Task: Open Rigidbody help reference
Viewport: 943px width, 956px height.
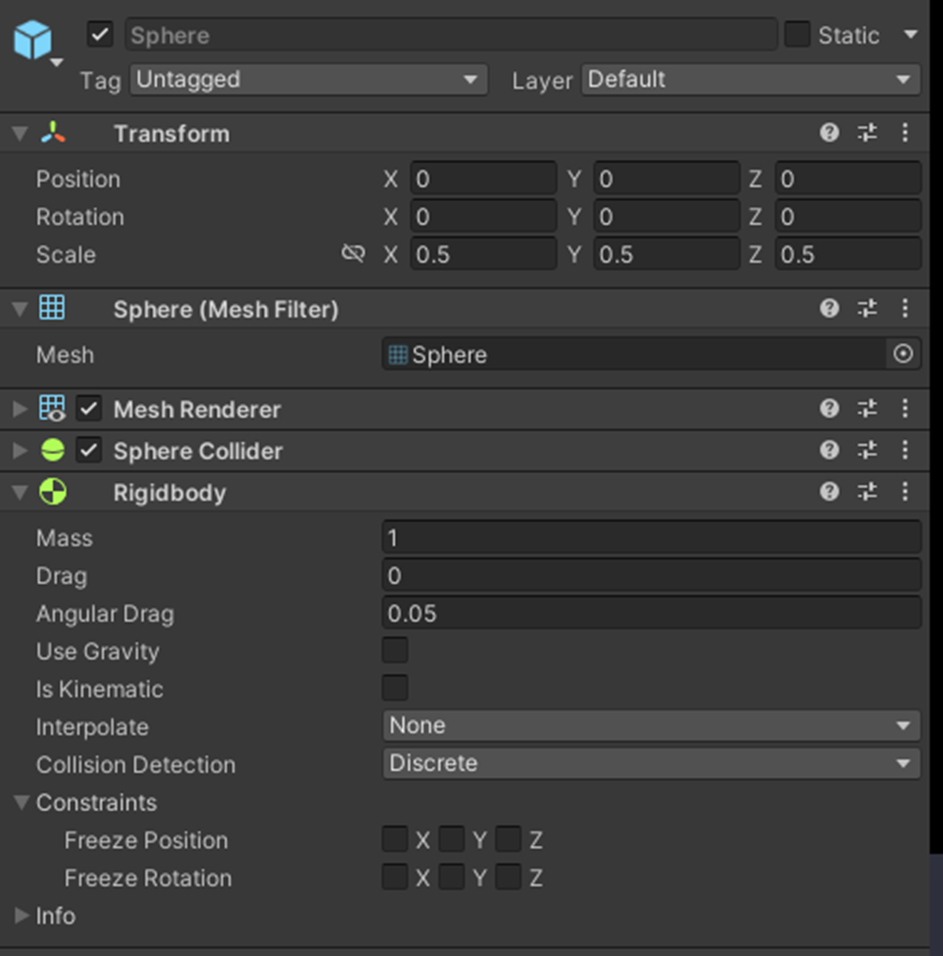Action: (829, 491)
